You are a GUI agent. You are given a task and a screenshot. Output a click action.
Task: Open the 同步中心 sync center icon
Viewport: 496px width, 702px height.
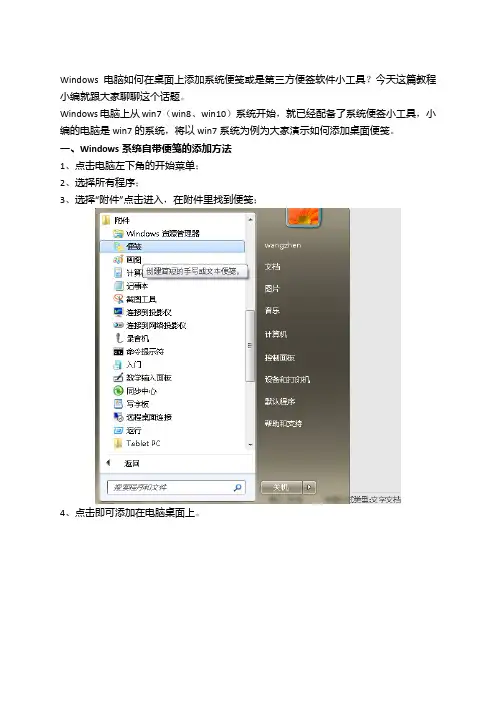coord(118,391)
